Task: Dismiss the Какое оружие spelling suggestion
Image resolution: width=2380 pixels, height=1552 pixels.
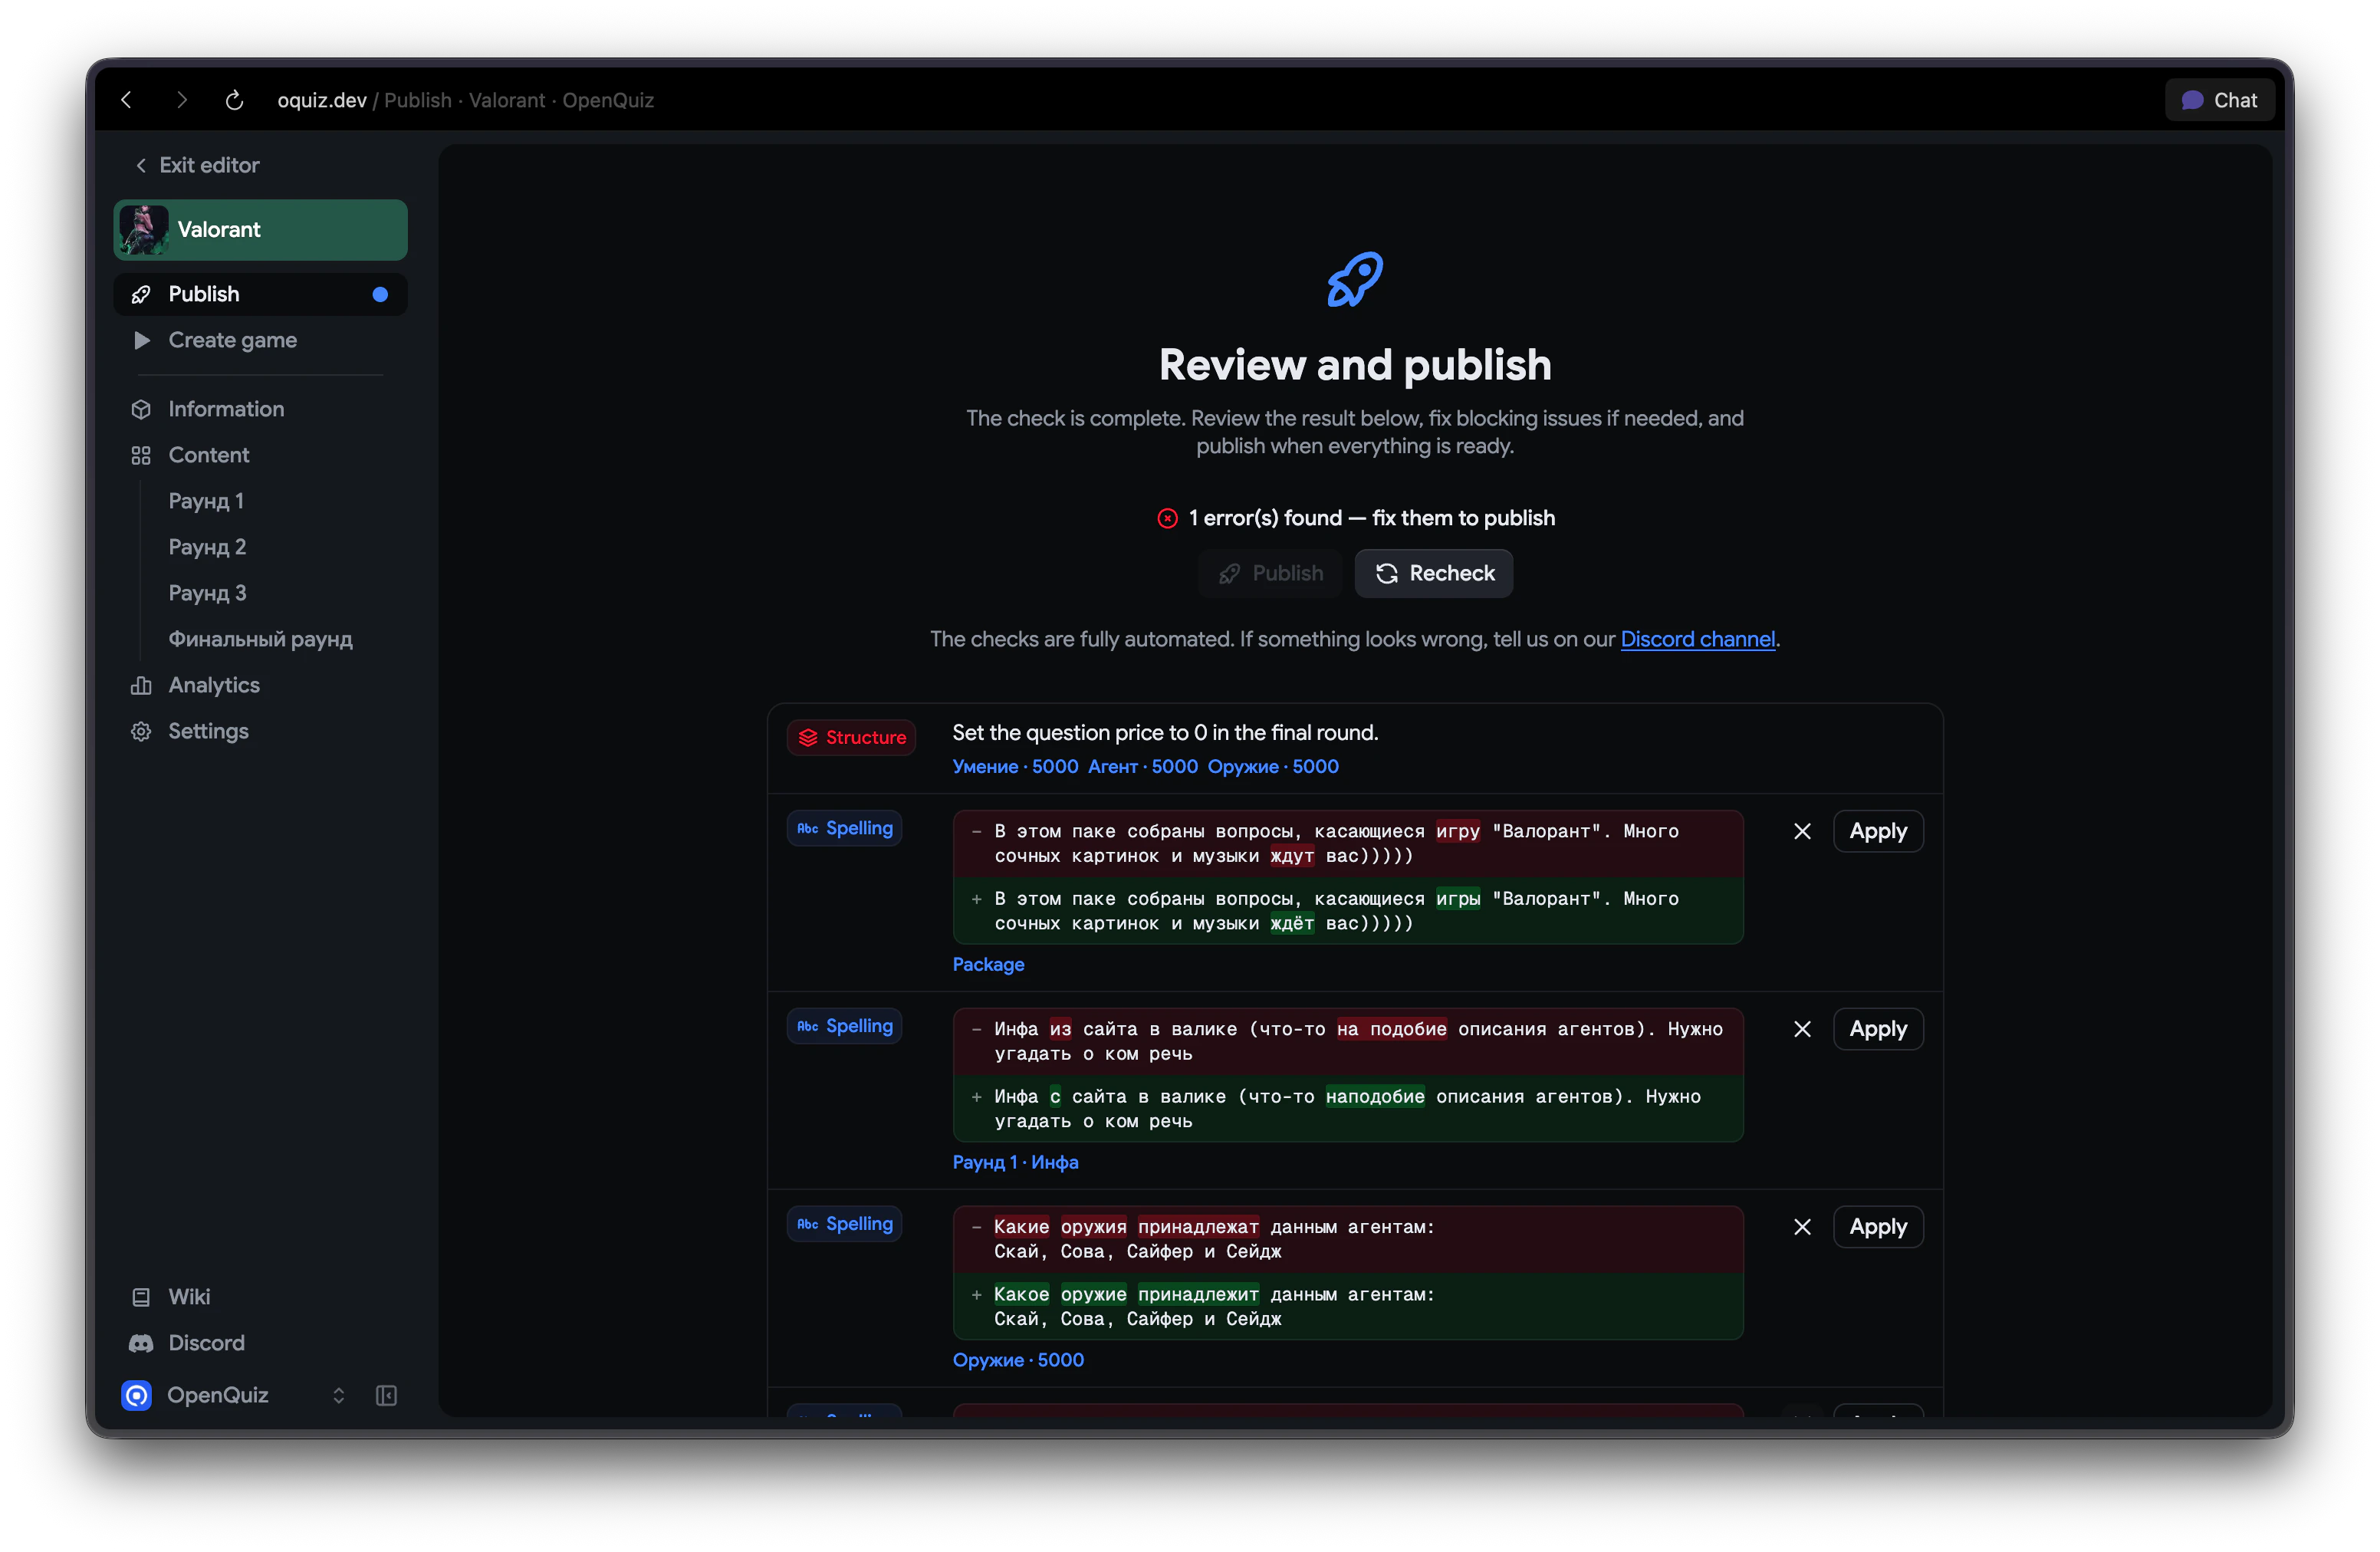Action: tap(1802, 1227)
